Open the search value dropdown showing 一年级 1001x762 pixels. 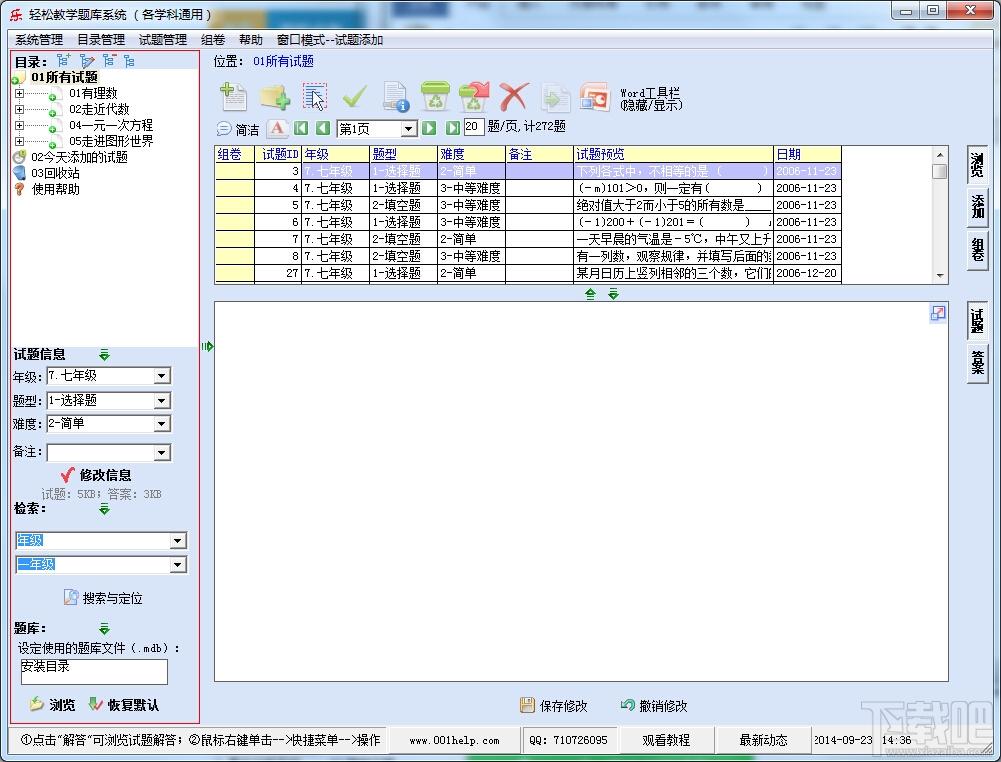(x=178, y=565)
